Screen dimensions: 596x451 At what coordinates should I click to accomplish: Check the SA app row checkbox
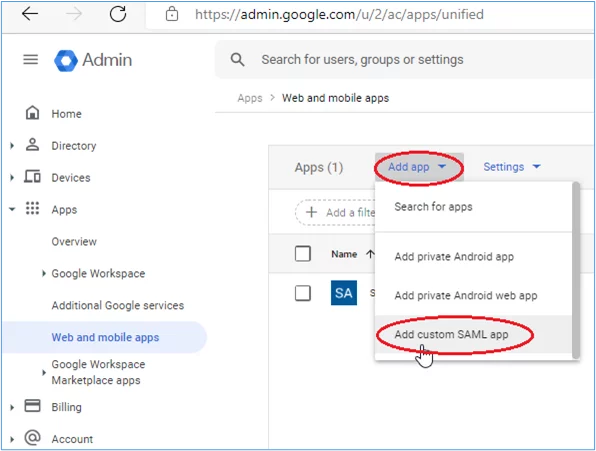(x=303, y=293)
